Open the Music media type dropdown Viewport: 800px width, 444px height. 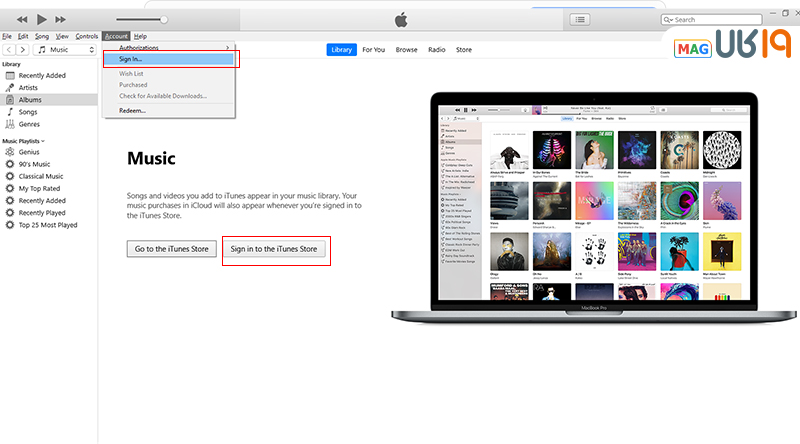(65, 49)
